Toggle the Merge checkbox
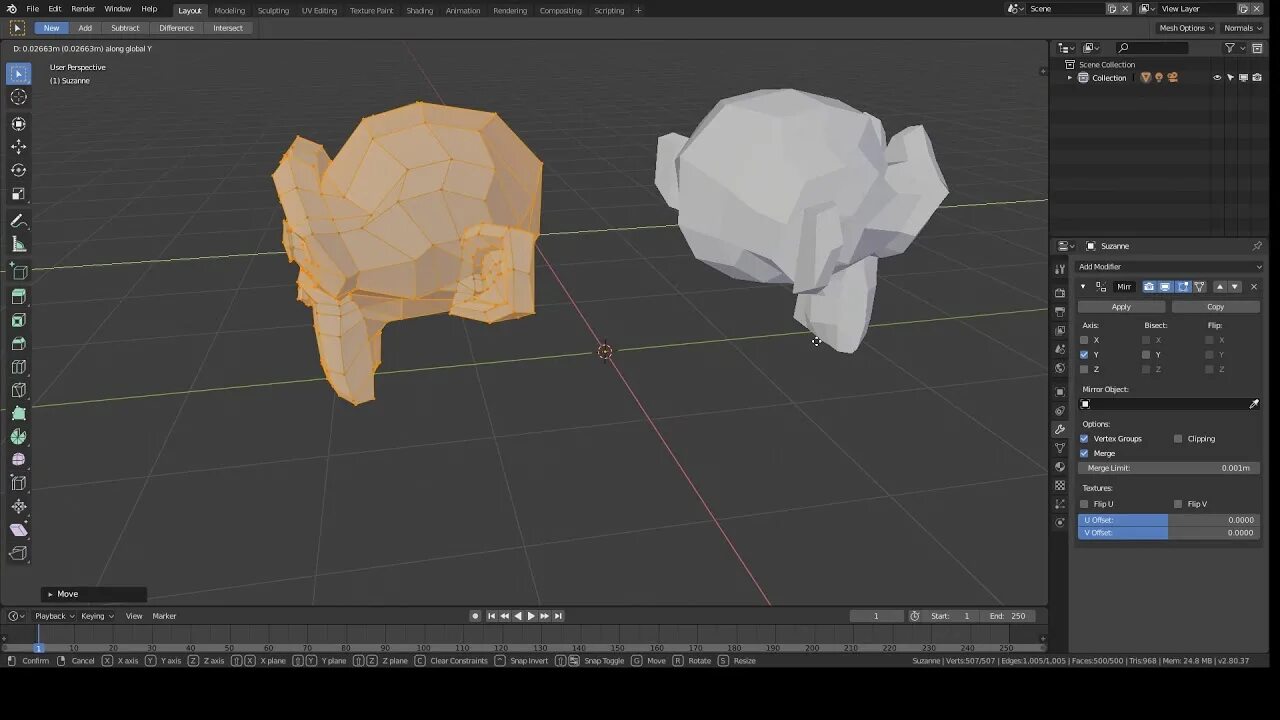 [1084, 453]
